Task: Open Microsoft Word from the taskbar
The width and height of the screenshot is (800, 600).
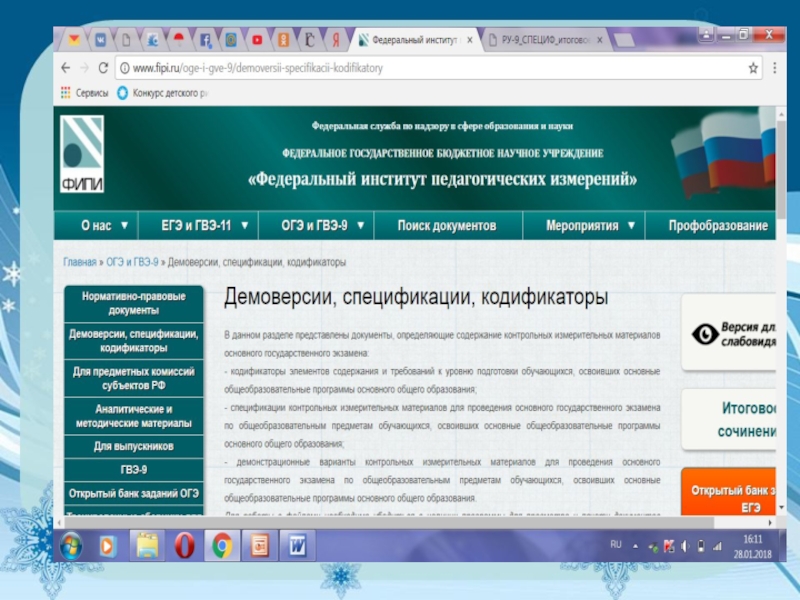Action: coord(297,546)
